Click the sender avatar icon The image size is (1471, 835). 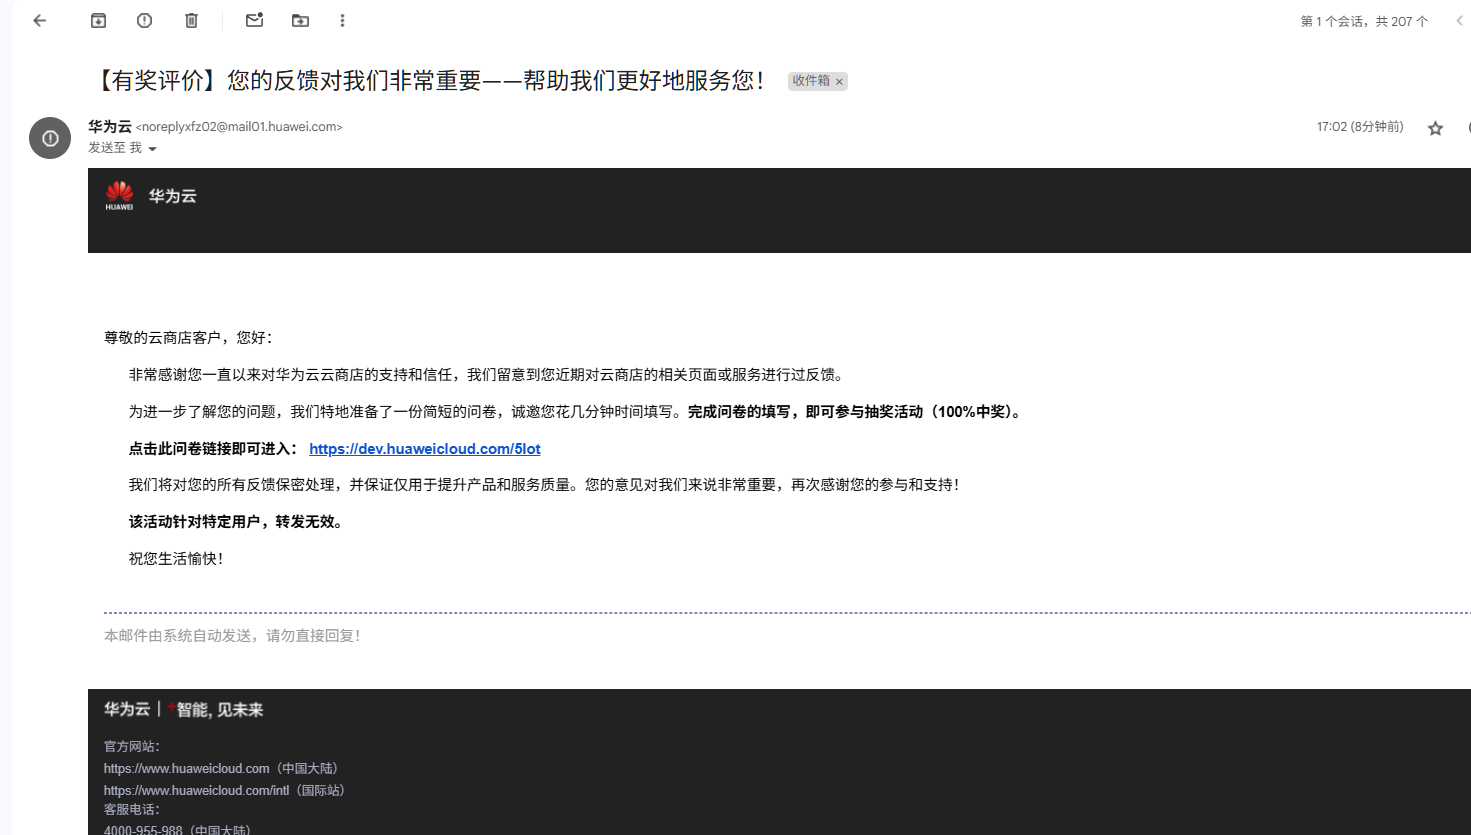pyautogui.click(x=50, y=138)
